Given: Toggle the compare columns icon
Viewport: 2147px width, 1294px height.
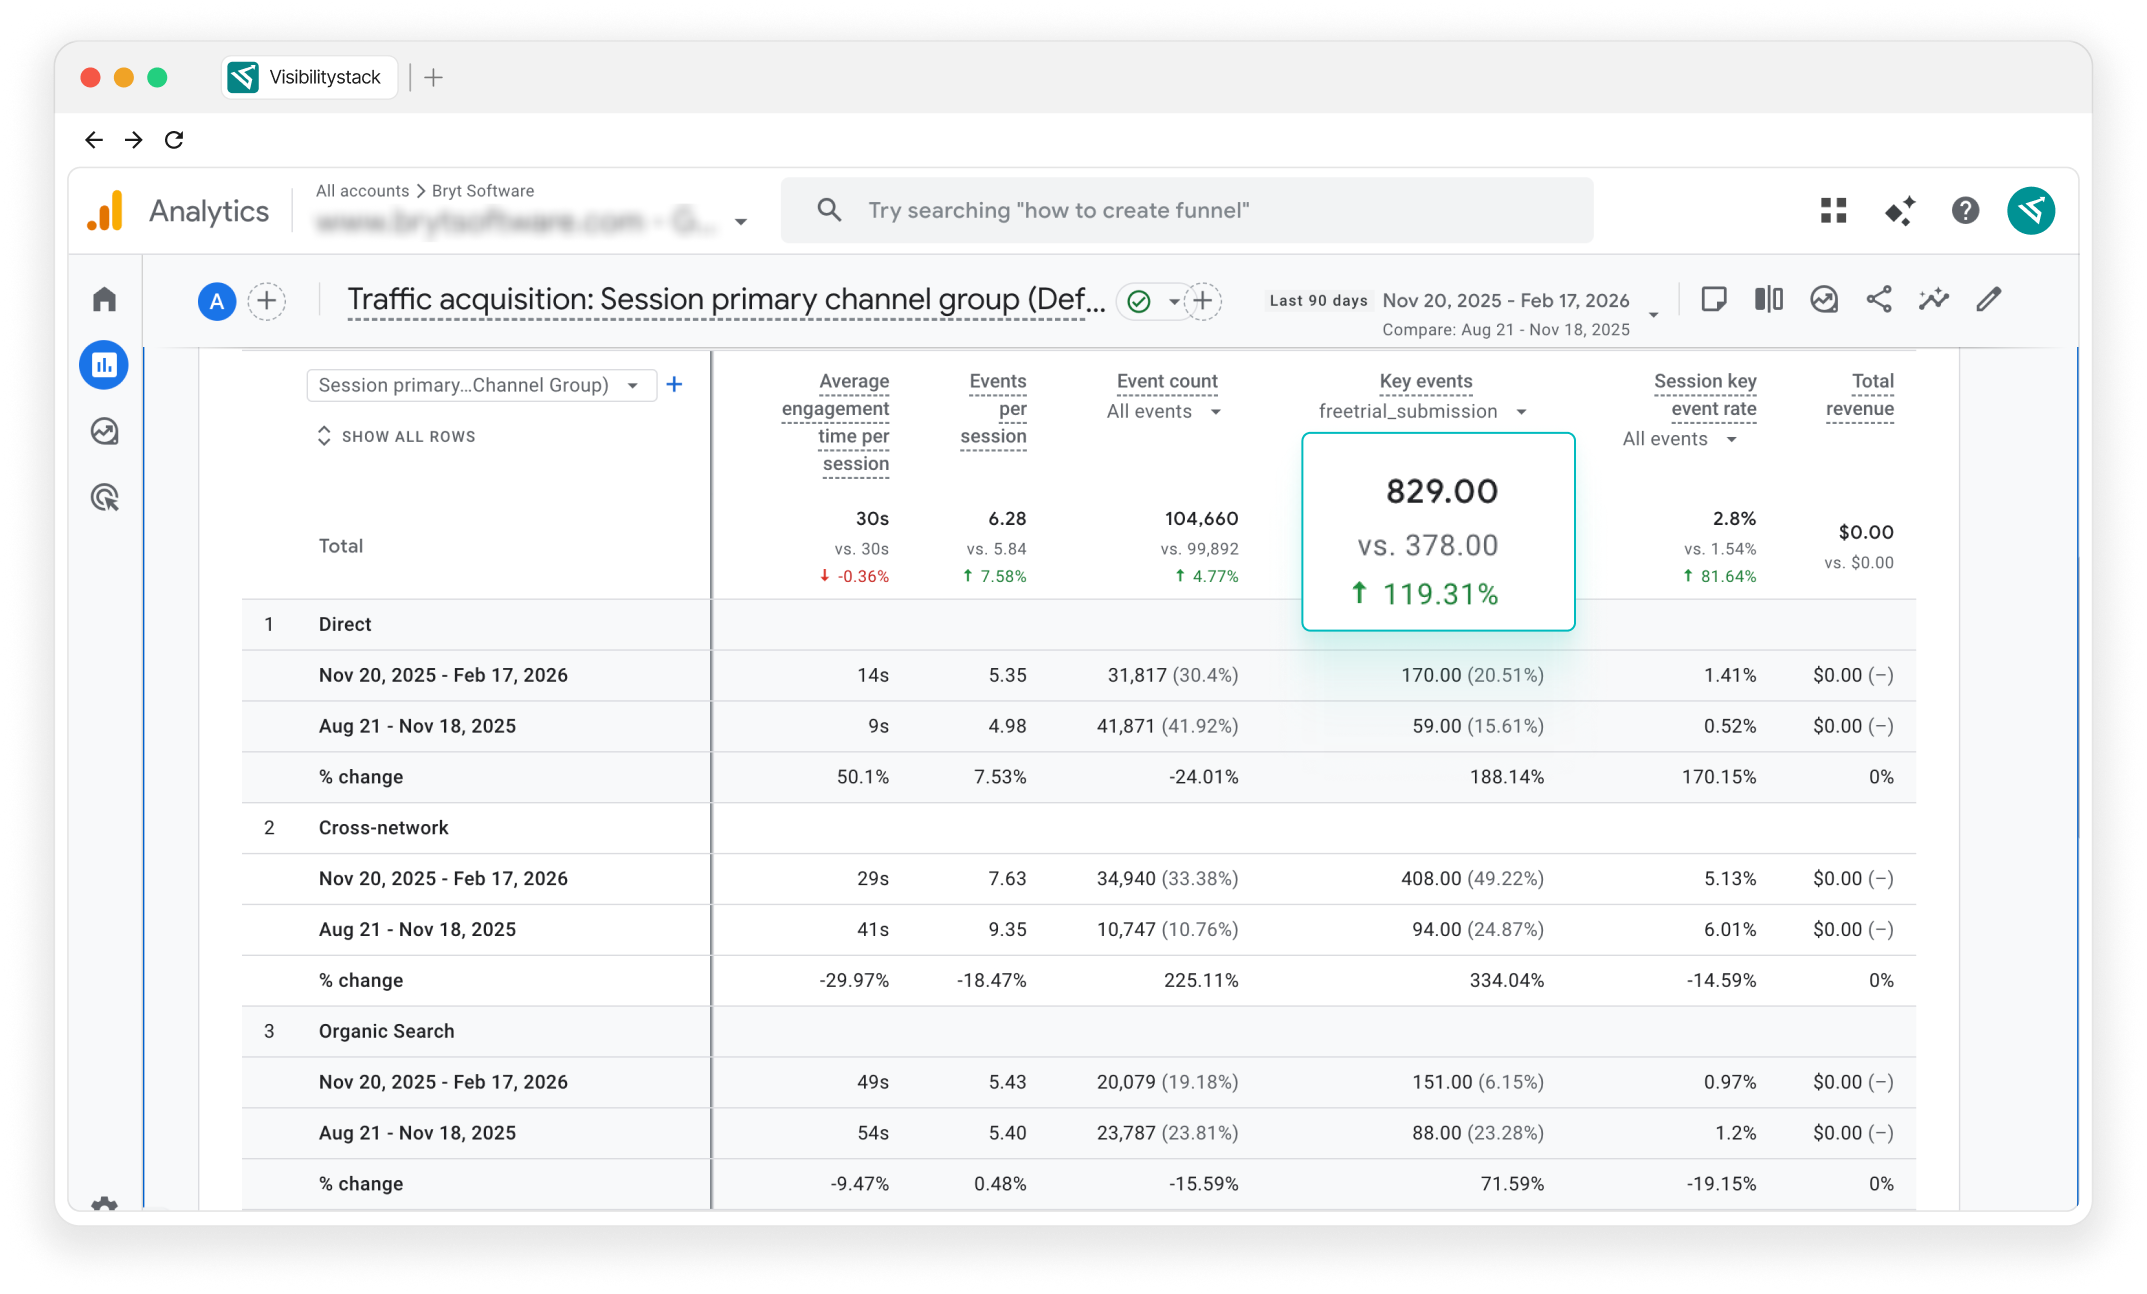Looking at the screenshot, I should pos(1768,299).
